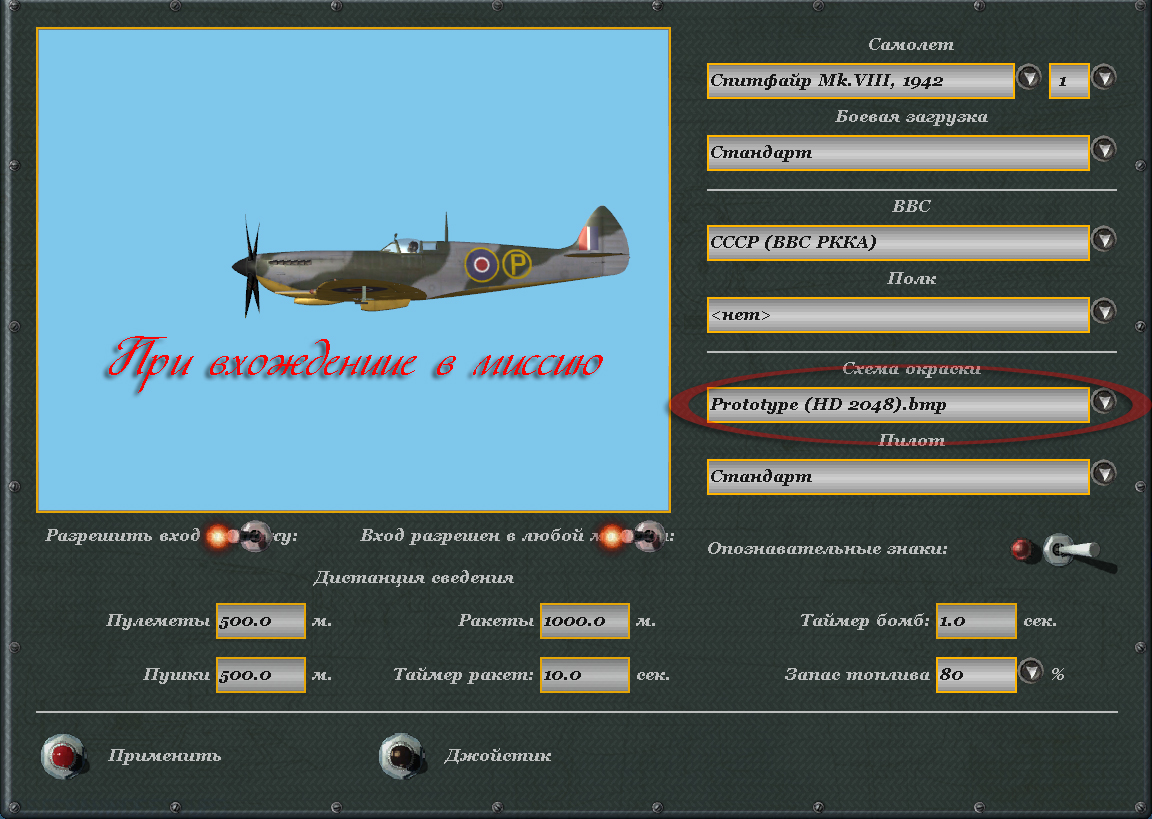Click the arrow beside Запас топлива
This screenshot has height=819, width=1152.
(1031, 672)
